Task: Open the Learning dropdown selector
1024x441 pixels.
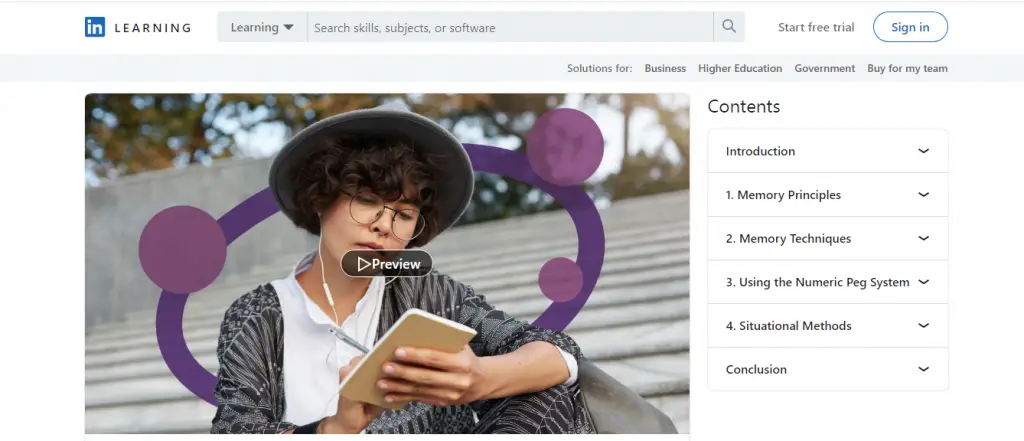Action: pos(262,27)
